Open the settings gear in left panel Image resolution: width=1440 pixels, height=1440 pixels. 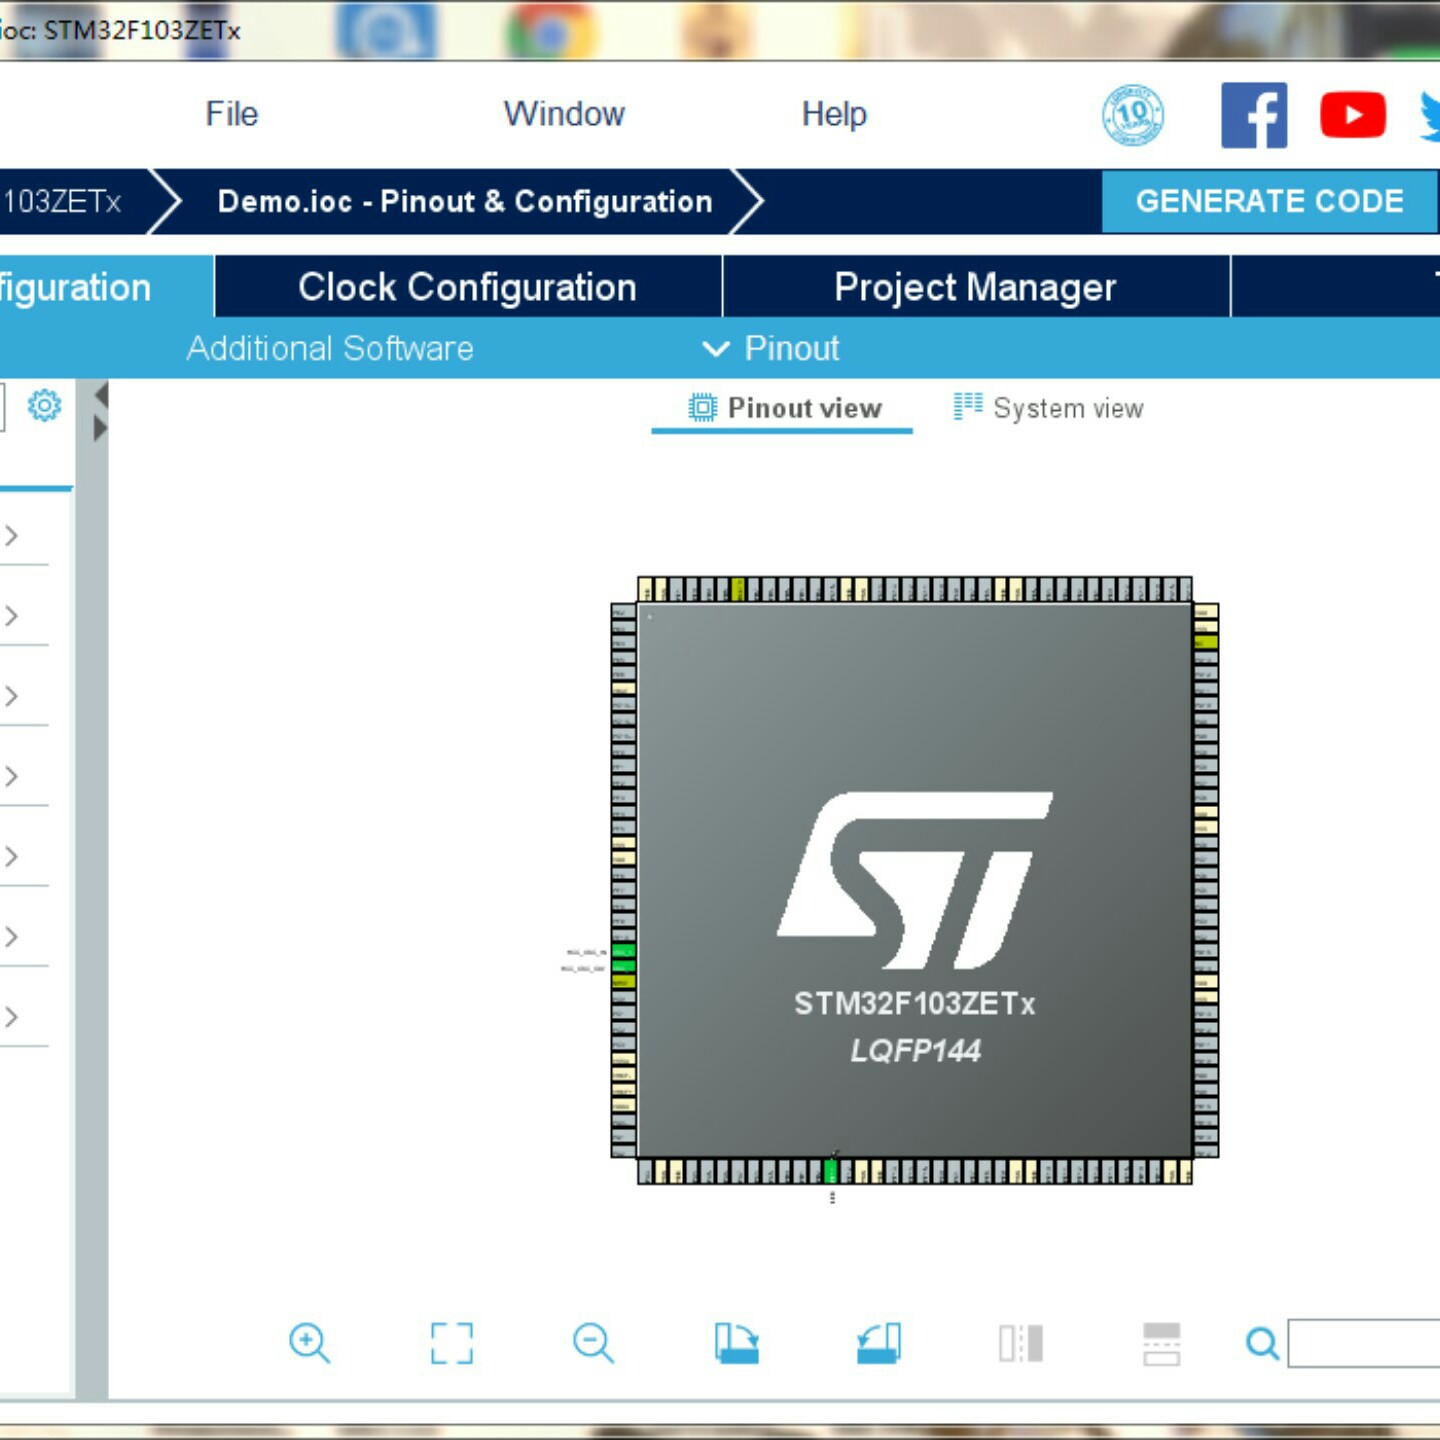coord(44,405)
